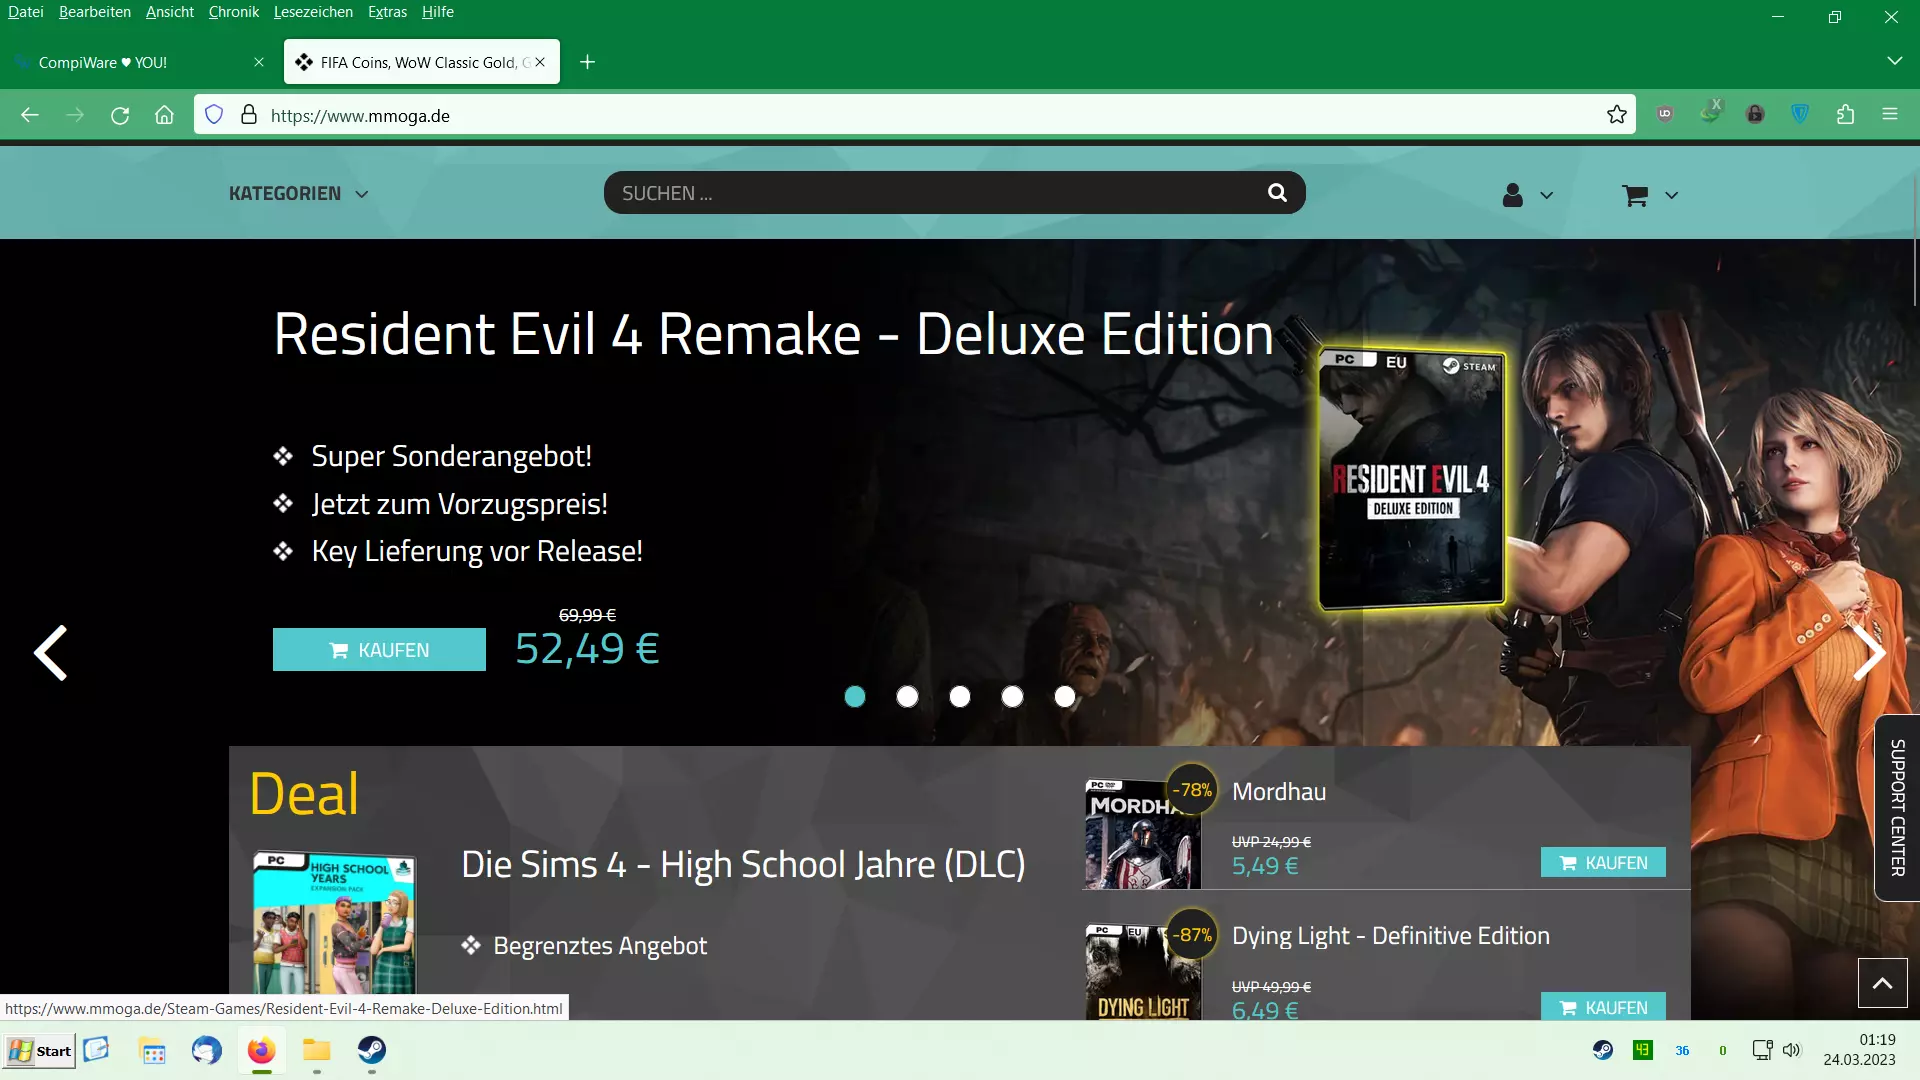Click the Sims 4 High School Years cover
1920x1080 pixels.
[x=334, y=922]
